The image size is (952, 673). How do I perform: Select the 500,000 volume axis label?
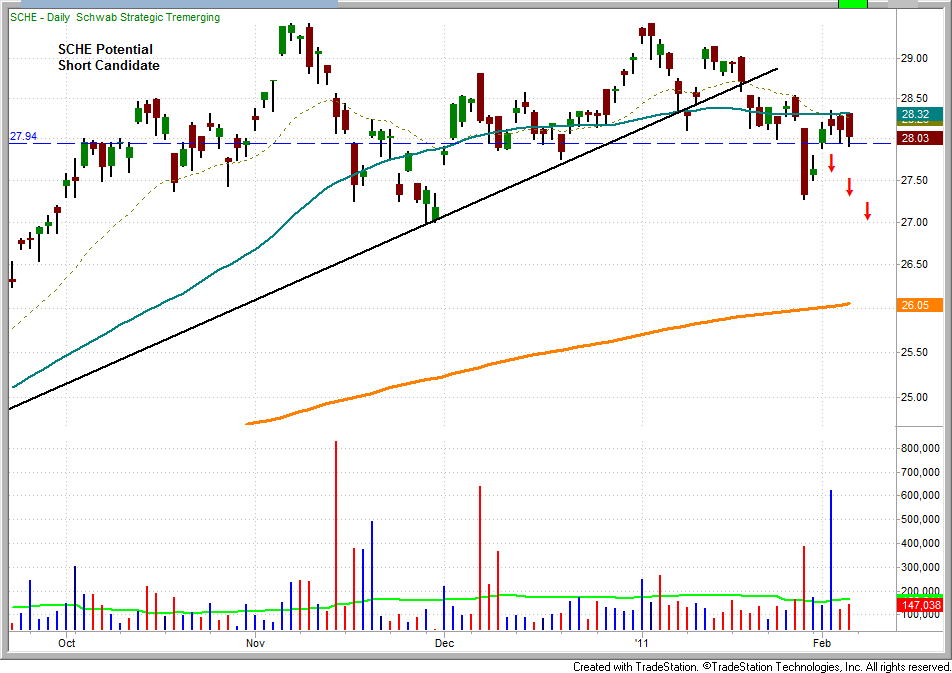920,519
